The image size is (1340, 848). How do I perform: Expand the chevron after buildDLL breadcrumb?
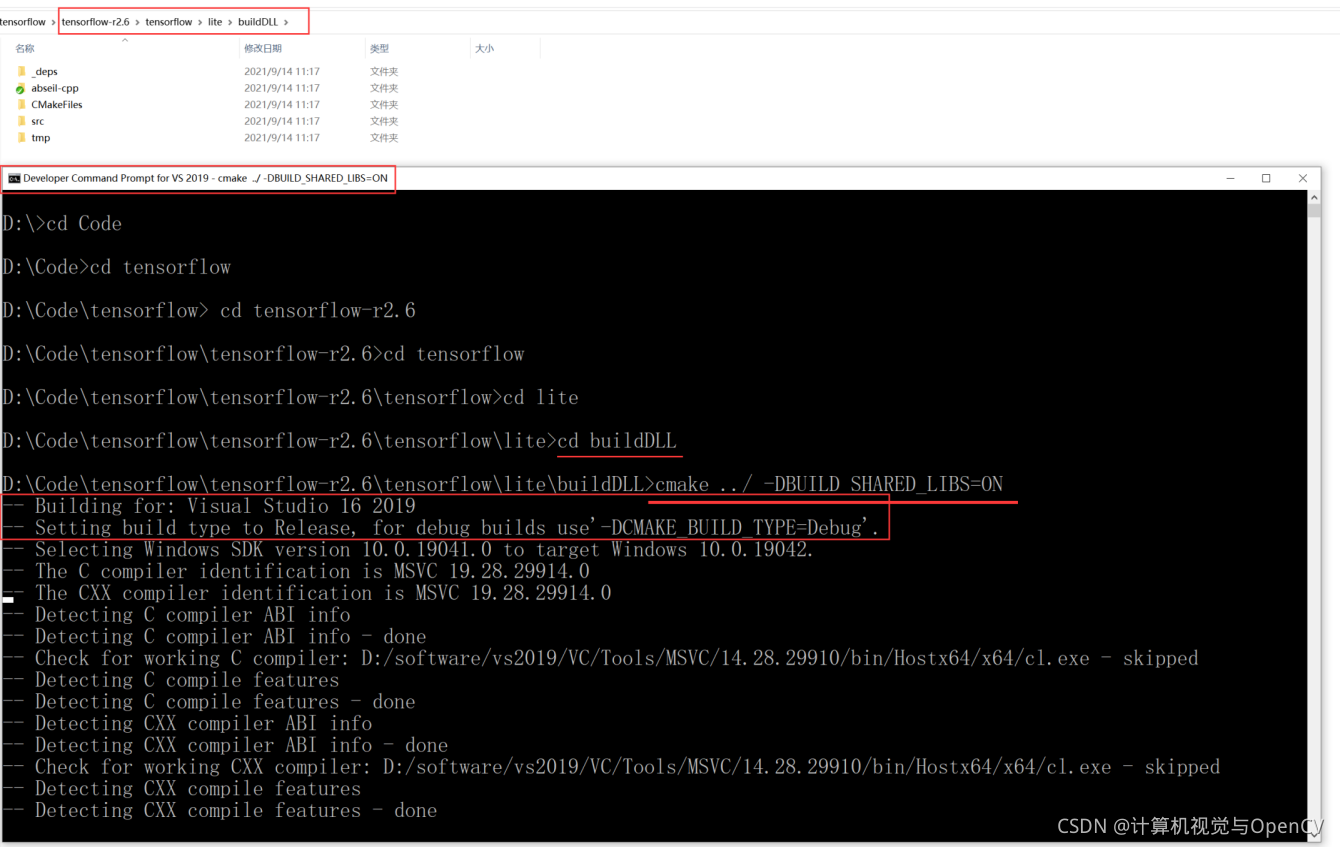coord(287,22)
